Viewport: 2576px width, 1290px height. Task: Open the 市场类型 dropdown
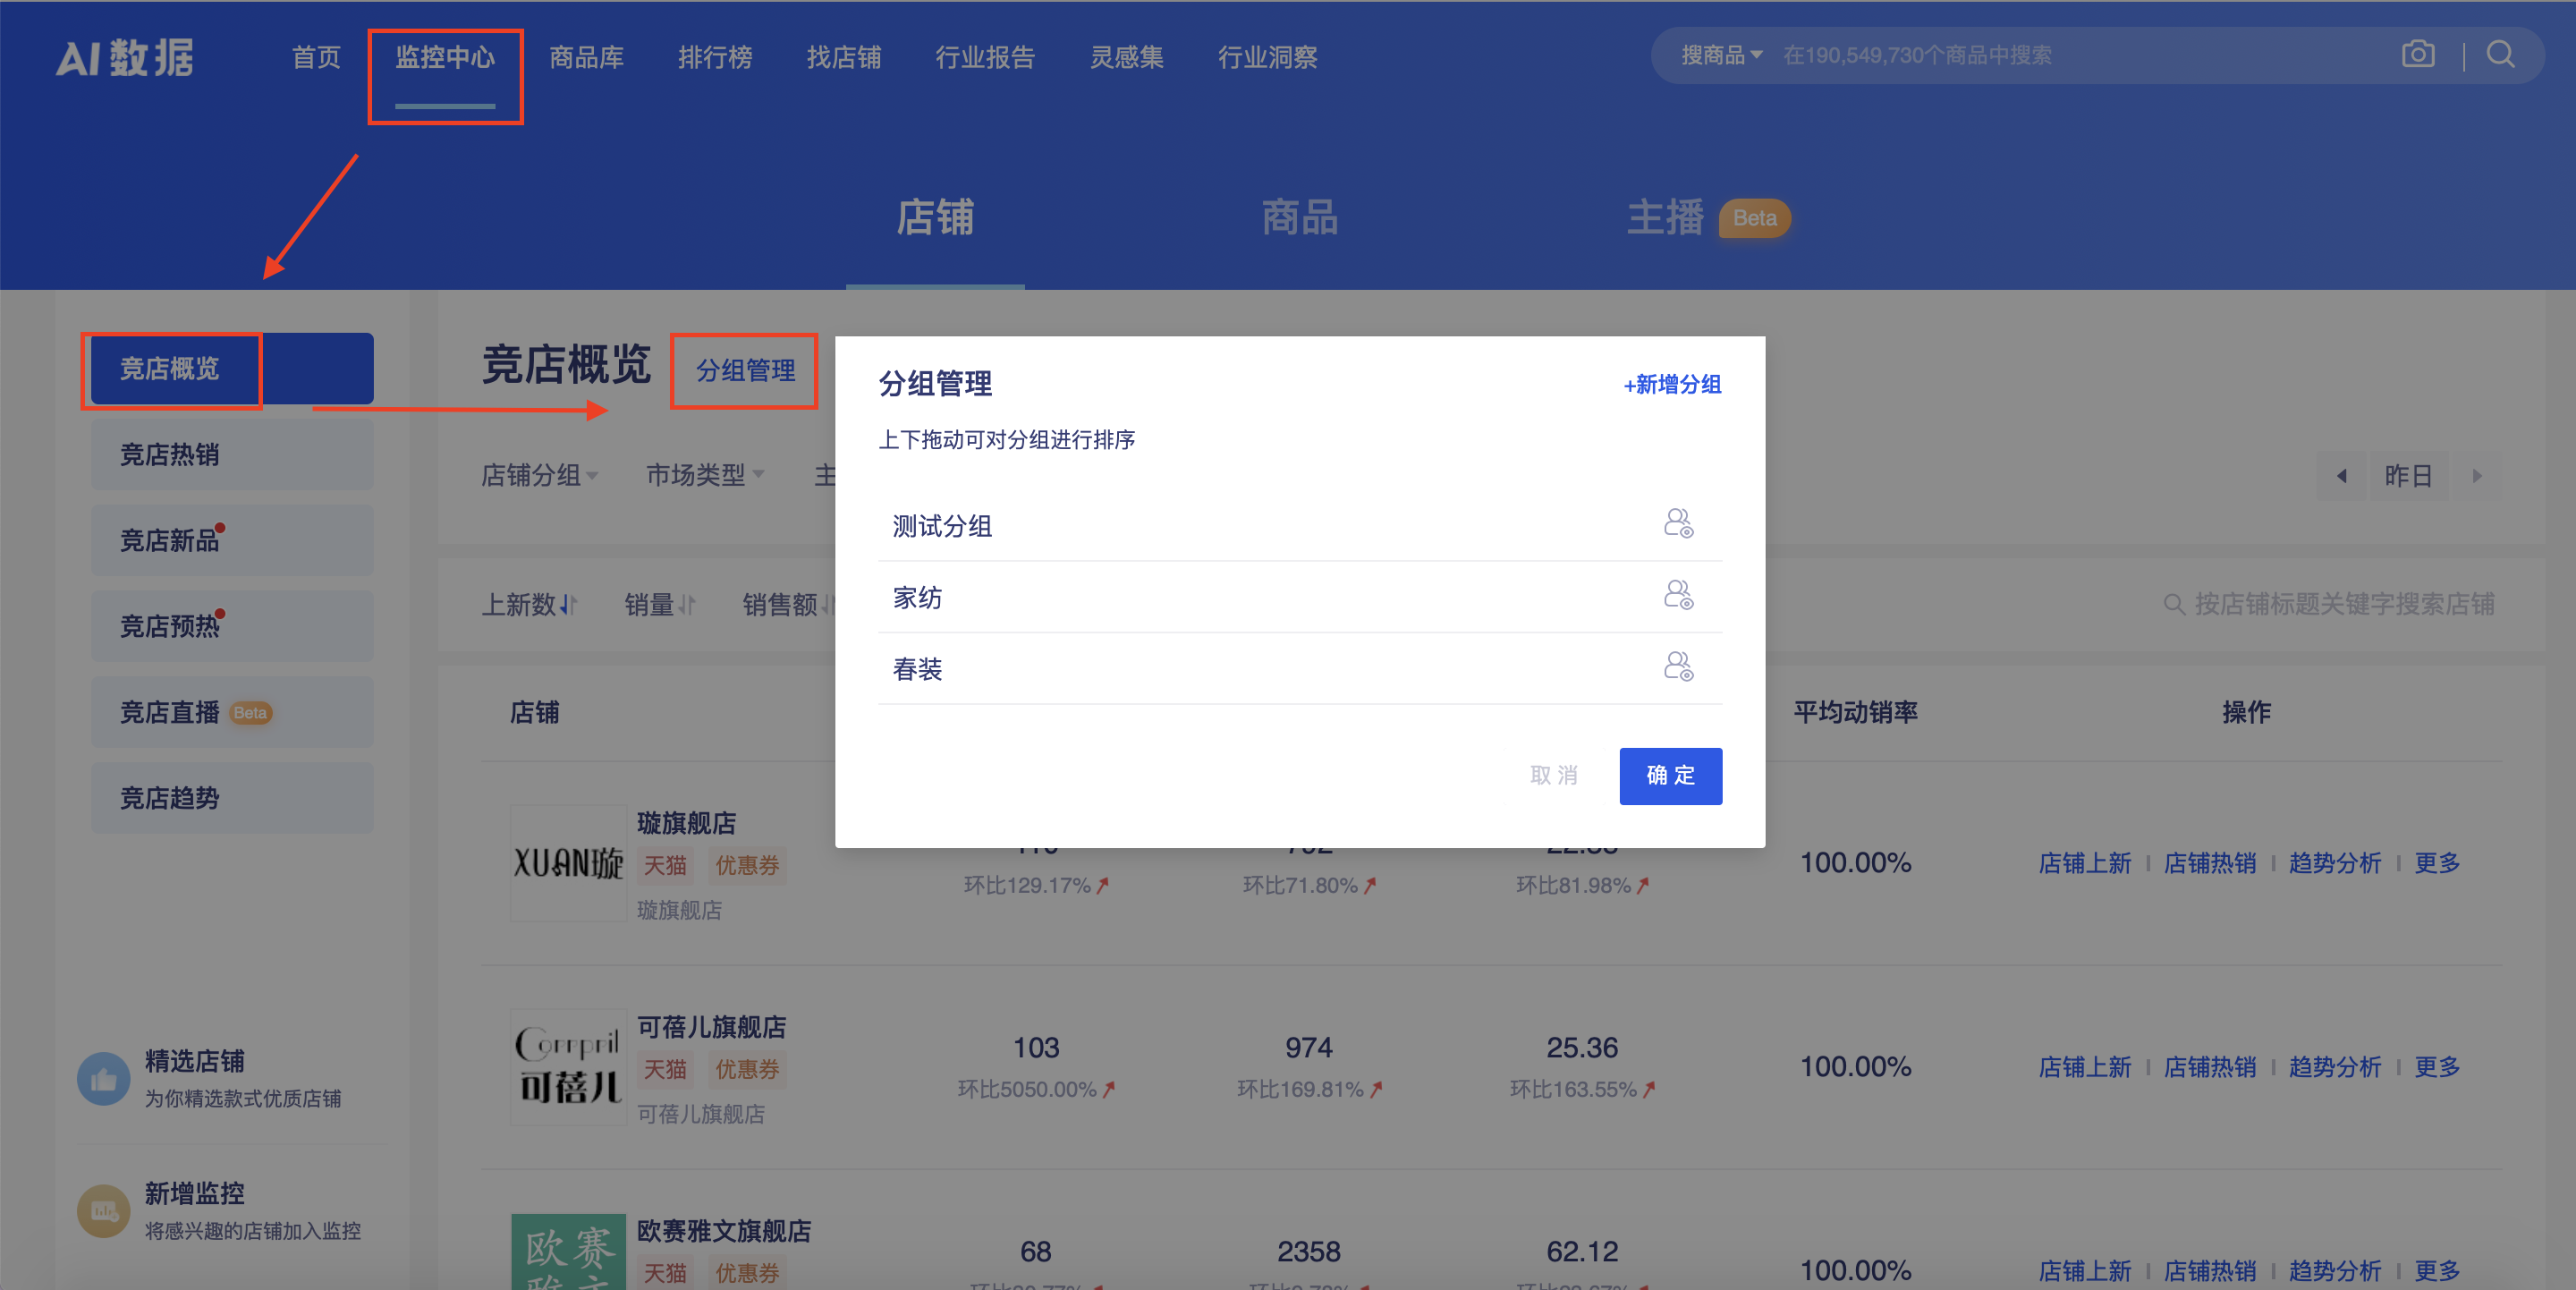704,476
